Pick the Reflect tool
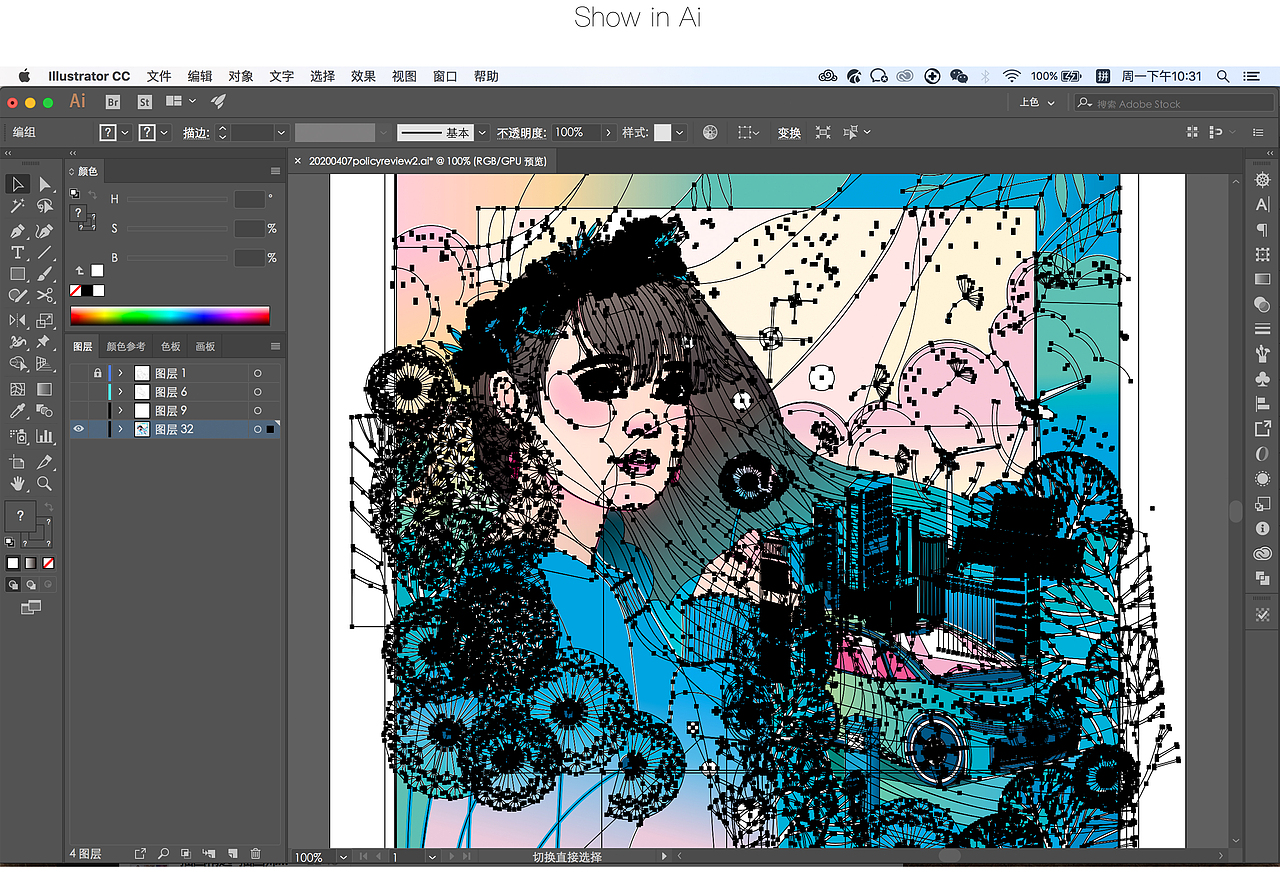1280x878 pixels. point(17,320)
